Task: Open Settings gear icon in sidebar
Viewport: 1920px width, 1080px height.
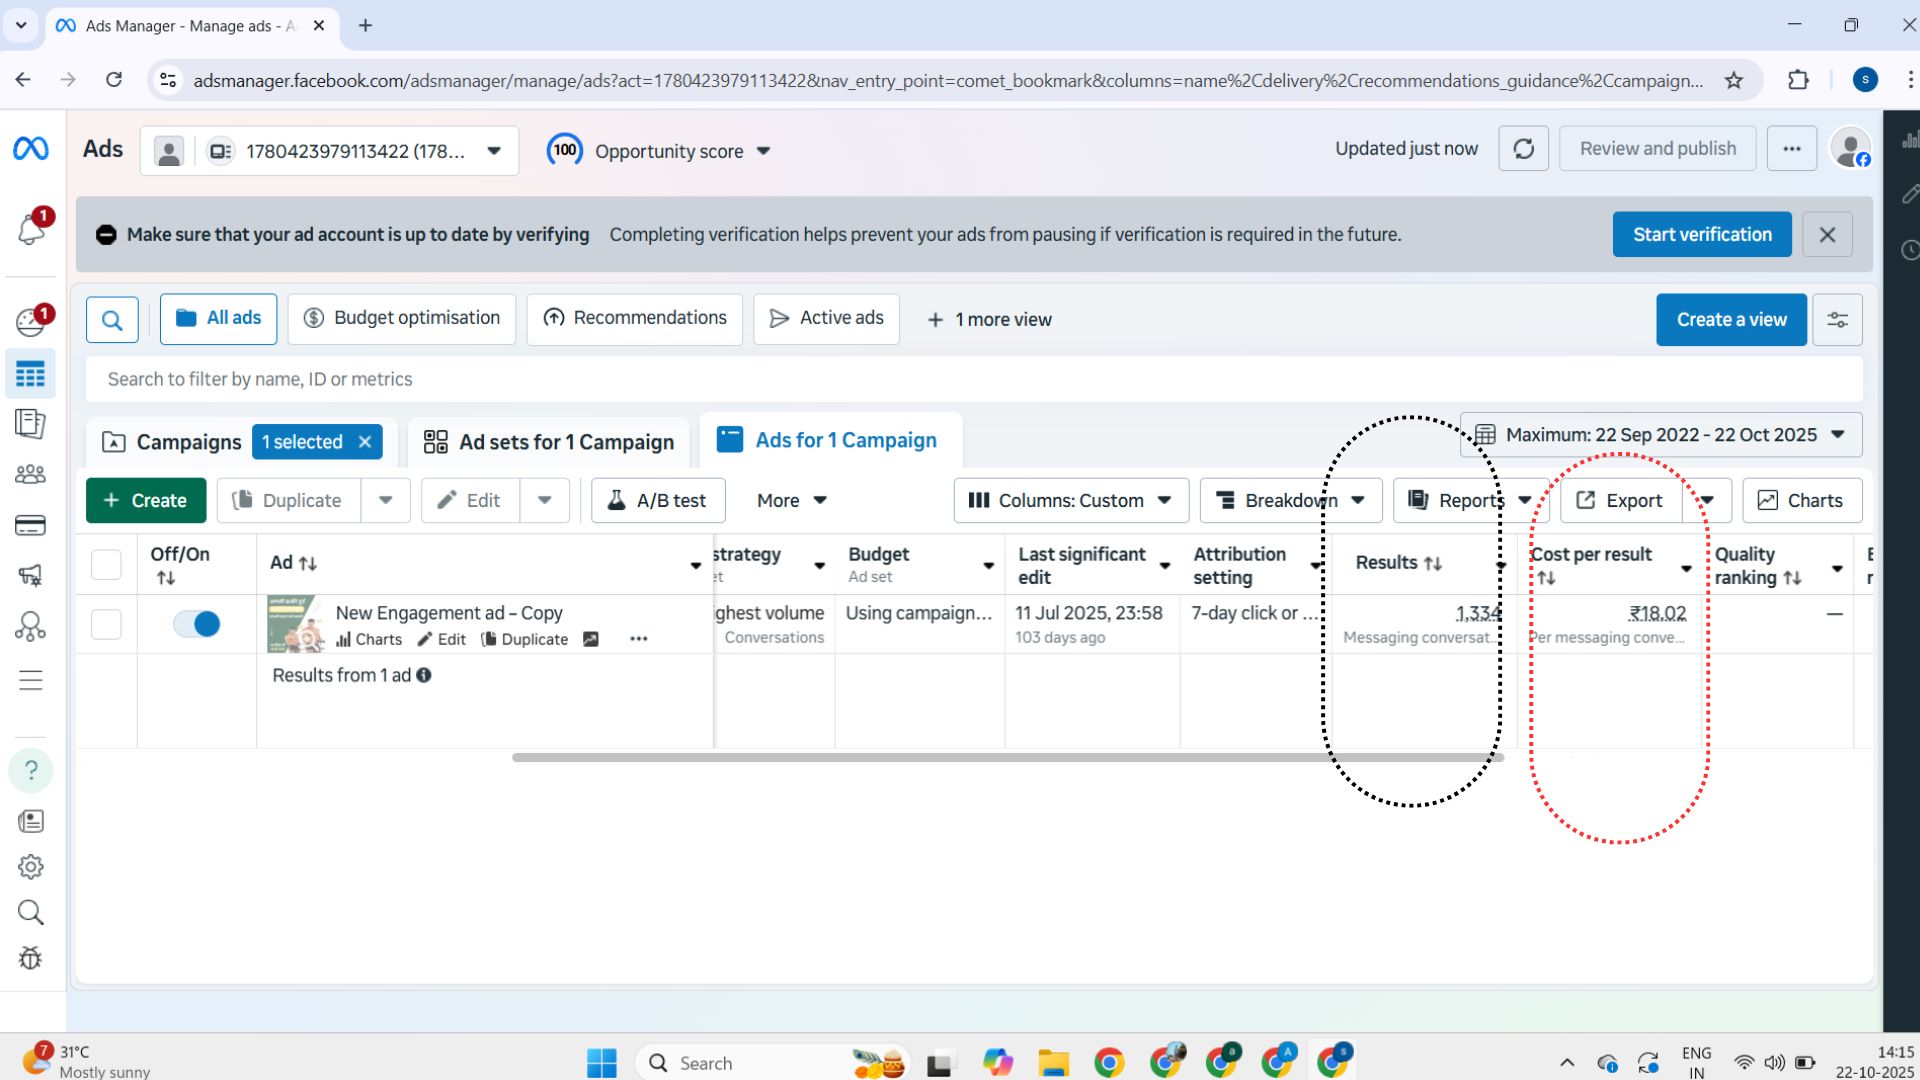Action: coord(30,867)
